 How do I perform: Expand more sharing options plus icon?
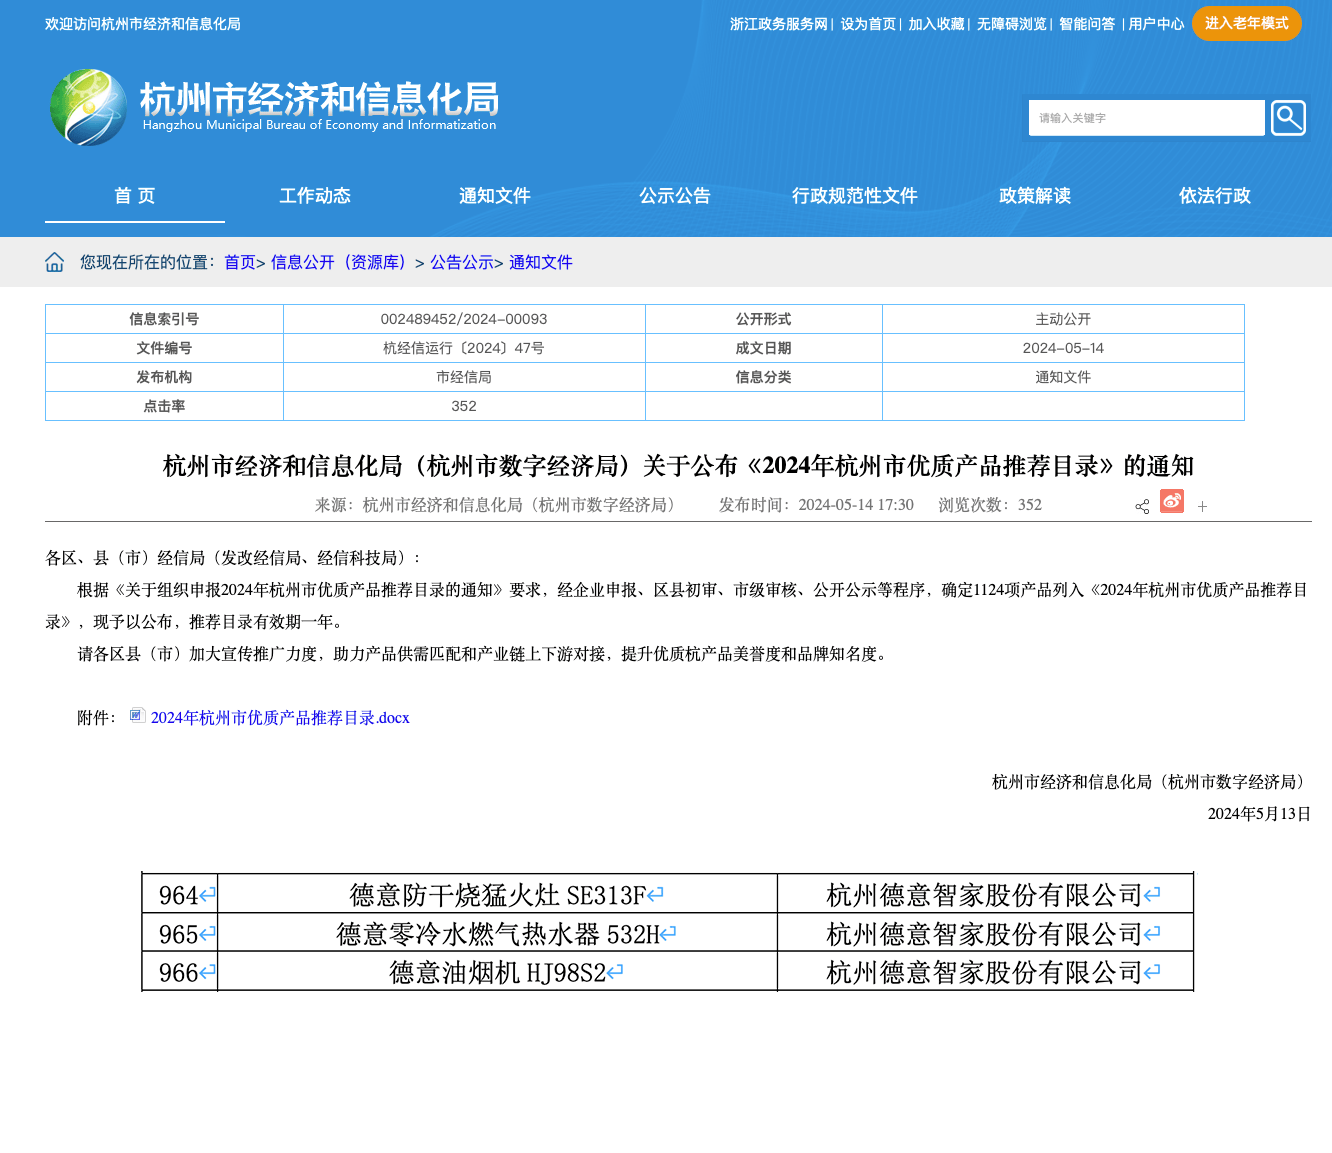pos(1202,507)
